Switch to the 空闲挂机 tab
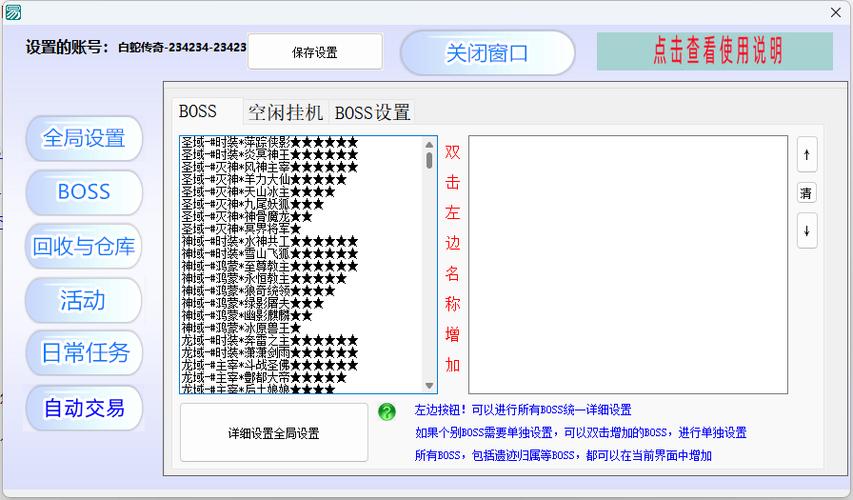Image resolution: width=853 pixels, height=500 pixels. [286, 113]
